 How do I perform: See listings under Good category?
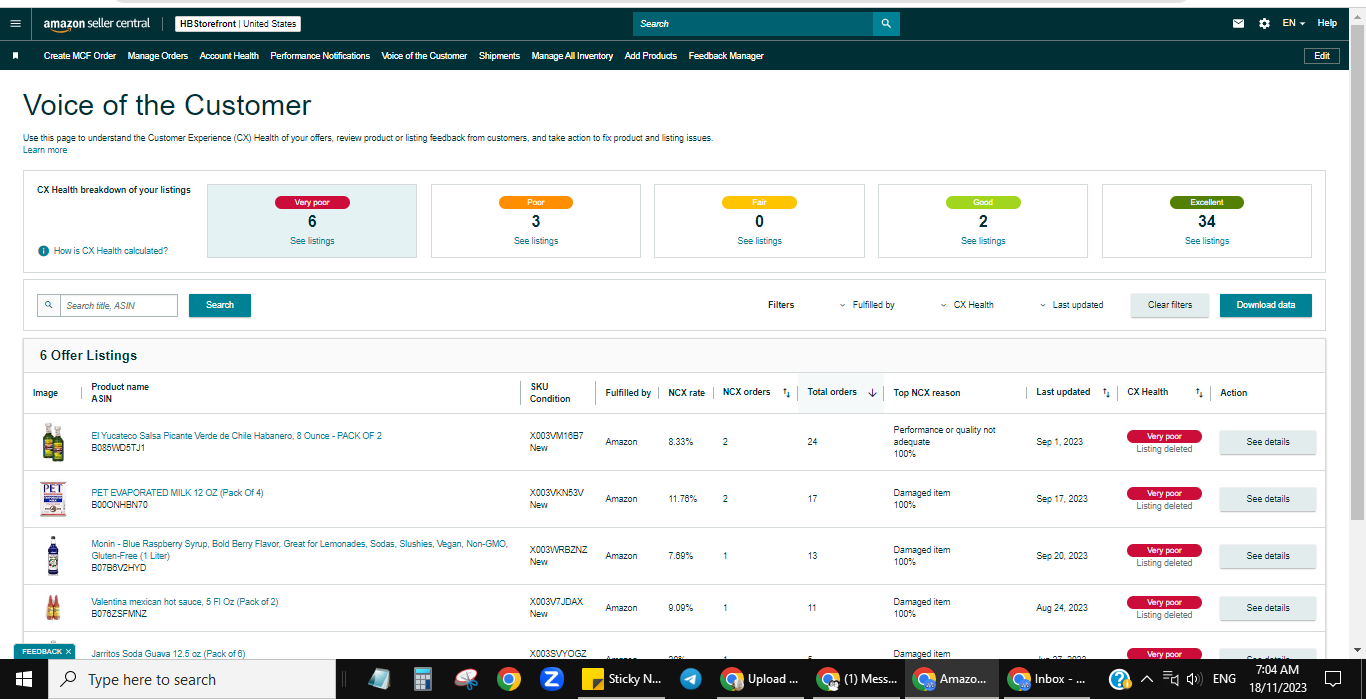[983, 241]
